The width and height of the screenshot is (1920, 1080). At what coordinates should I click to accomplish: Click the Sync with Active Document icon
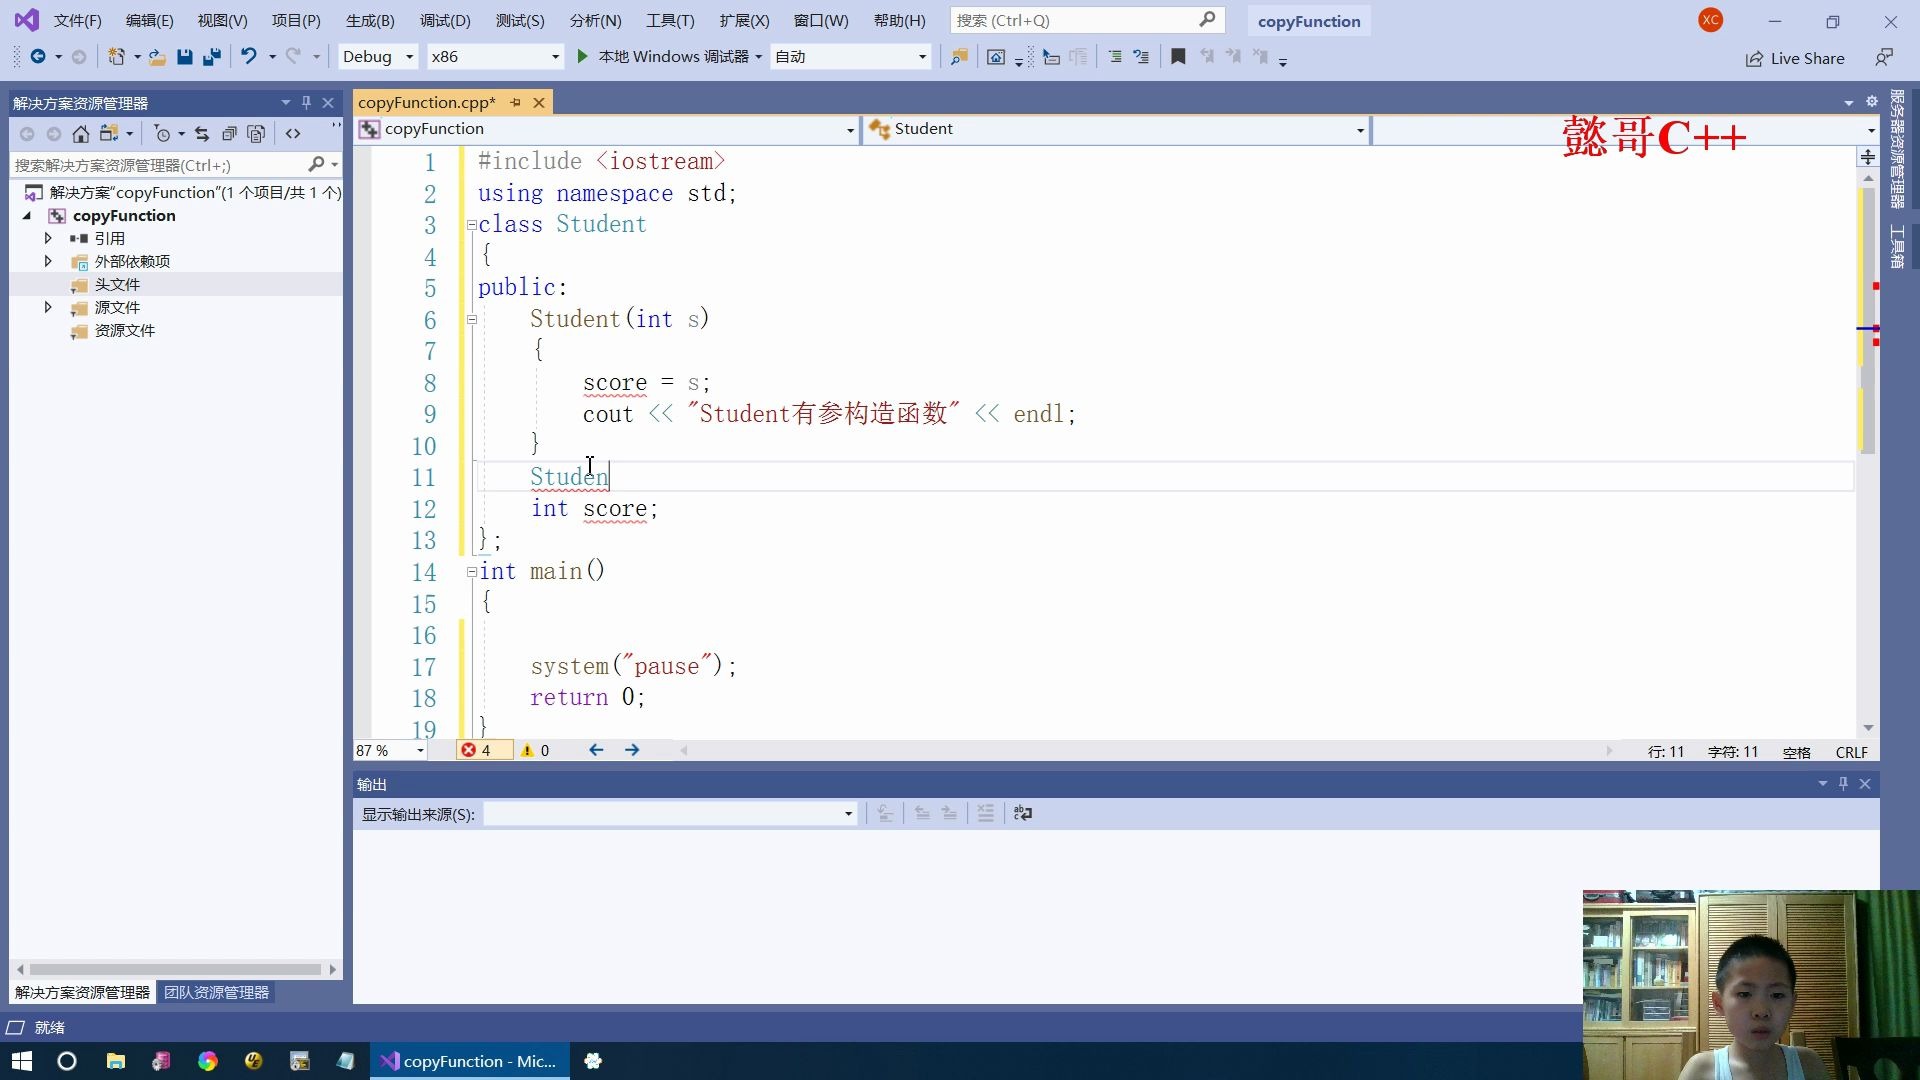pos(201,133)
